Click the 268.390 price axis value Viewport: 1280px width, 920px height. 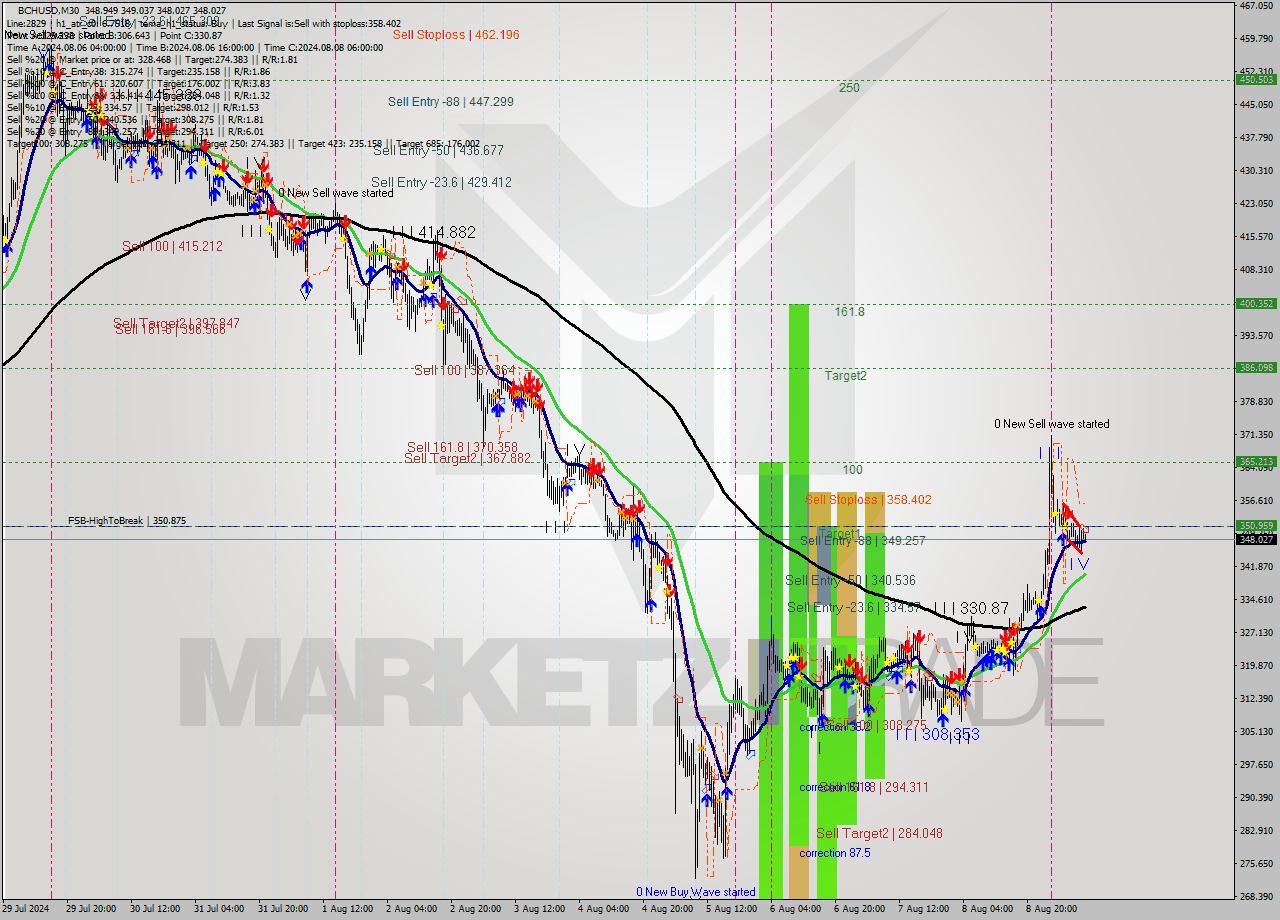coord(1256,896)
